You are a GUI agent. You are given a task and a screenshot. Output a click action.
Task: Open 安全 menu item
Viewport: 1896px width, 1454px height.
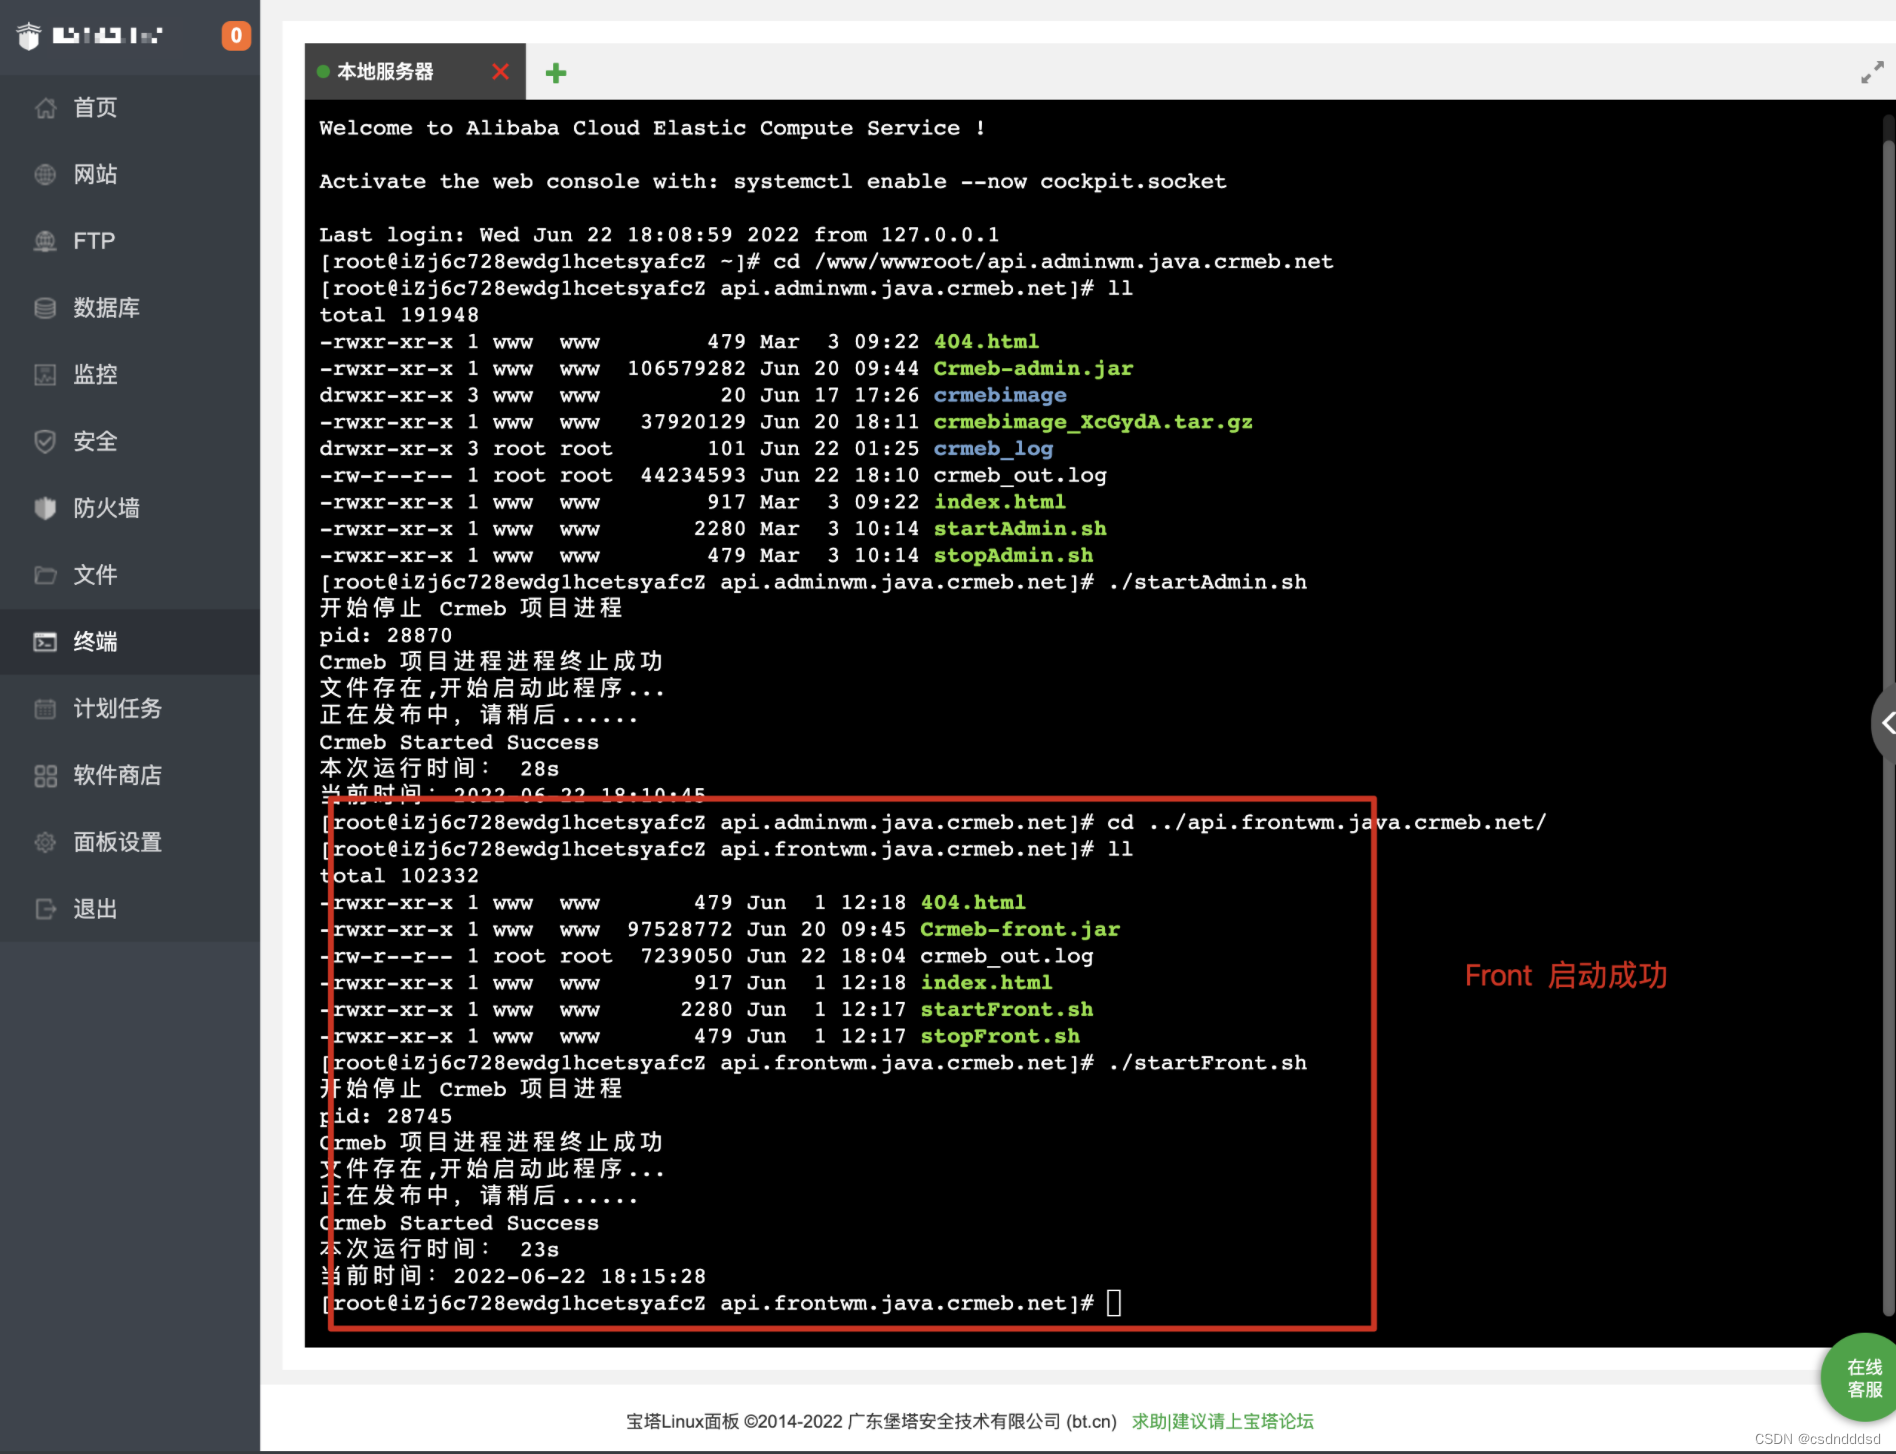click(130, 442)
